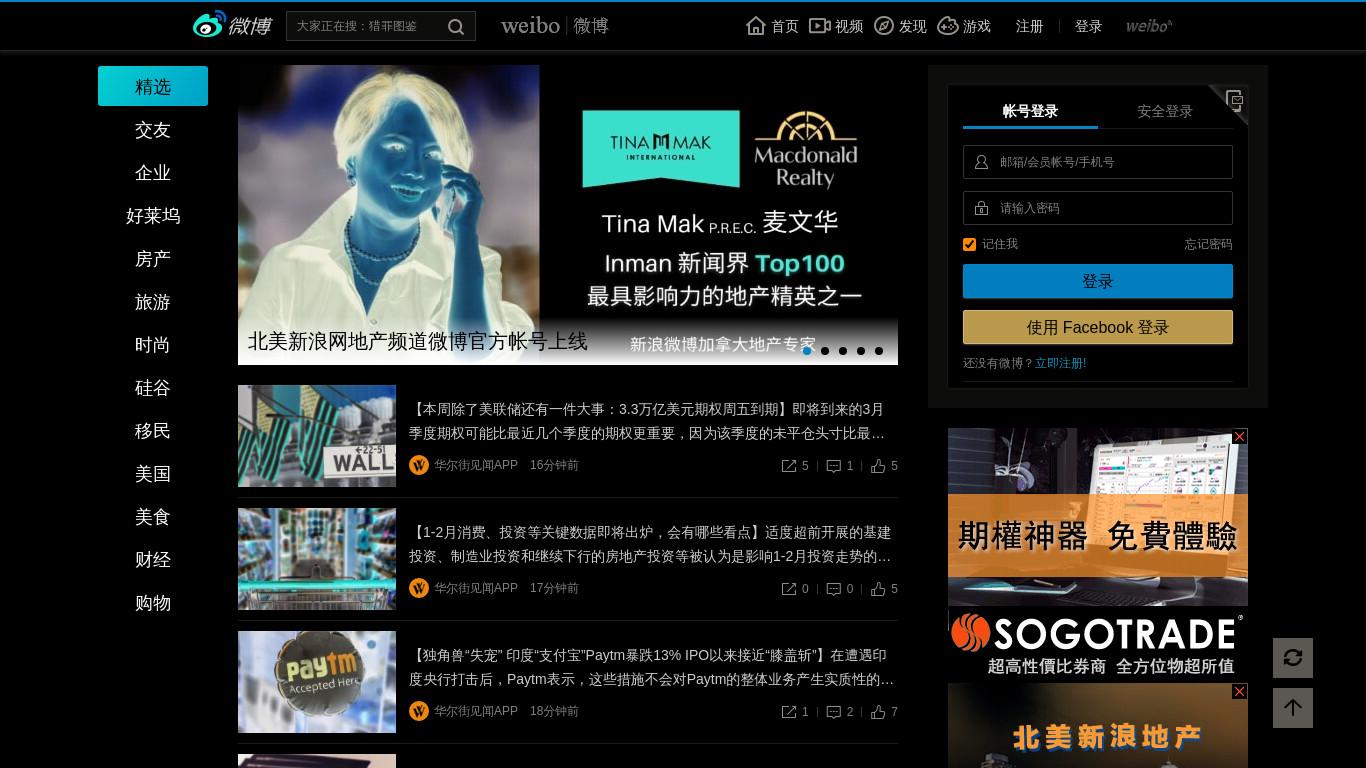Click 华尔街见闻APP avatar on Paytm post
Viewport: 1366px width, 768px height.
tap(419, 711)
